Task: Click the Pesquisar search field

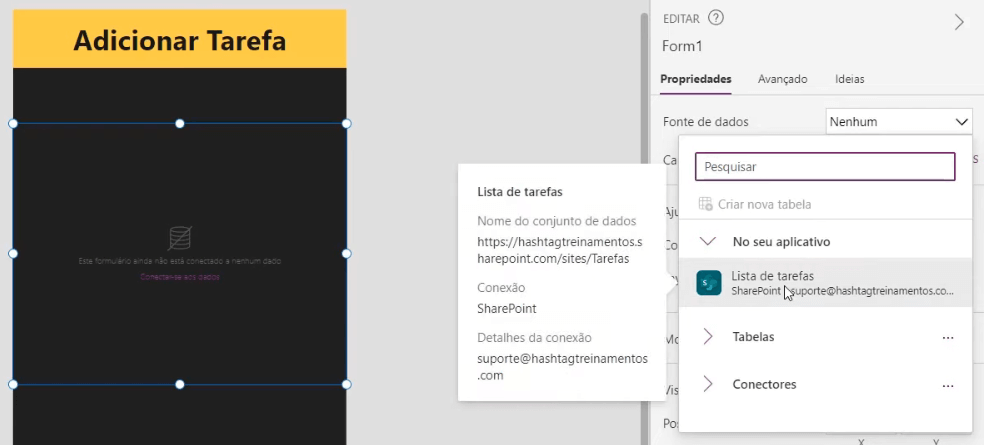Action: 825,167
